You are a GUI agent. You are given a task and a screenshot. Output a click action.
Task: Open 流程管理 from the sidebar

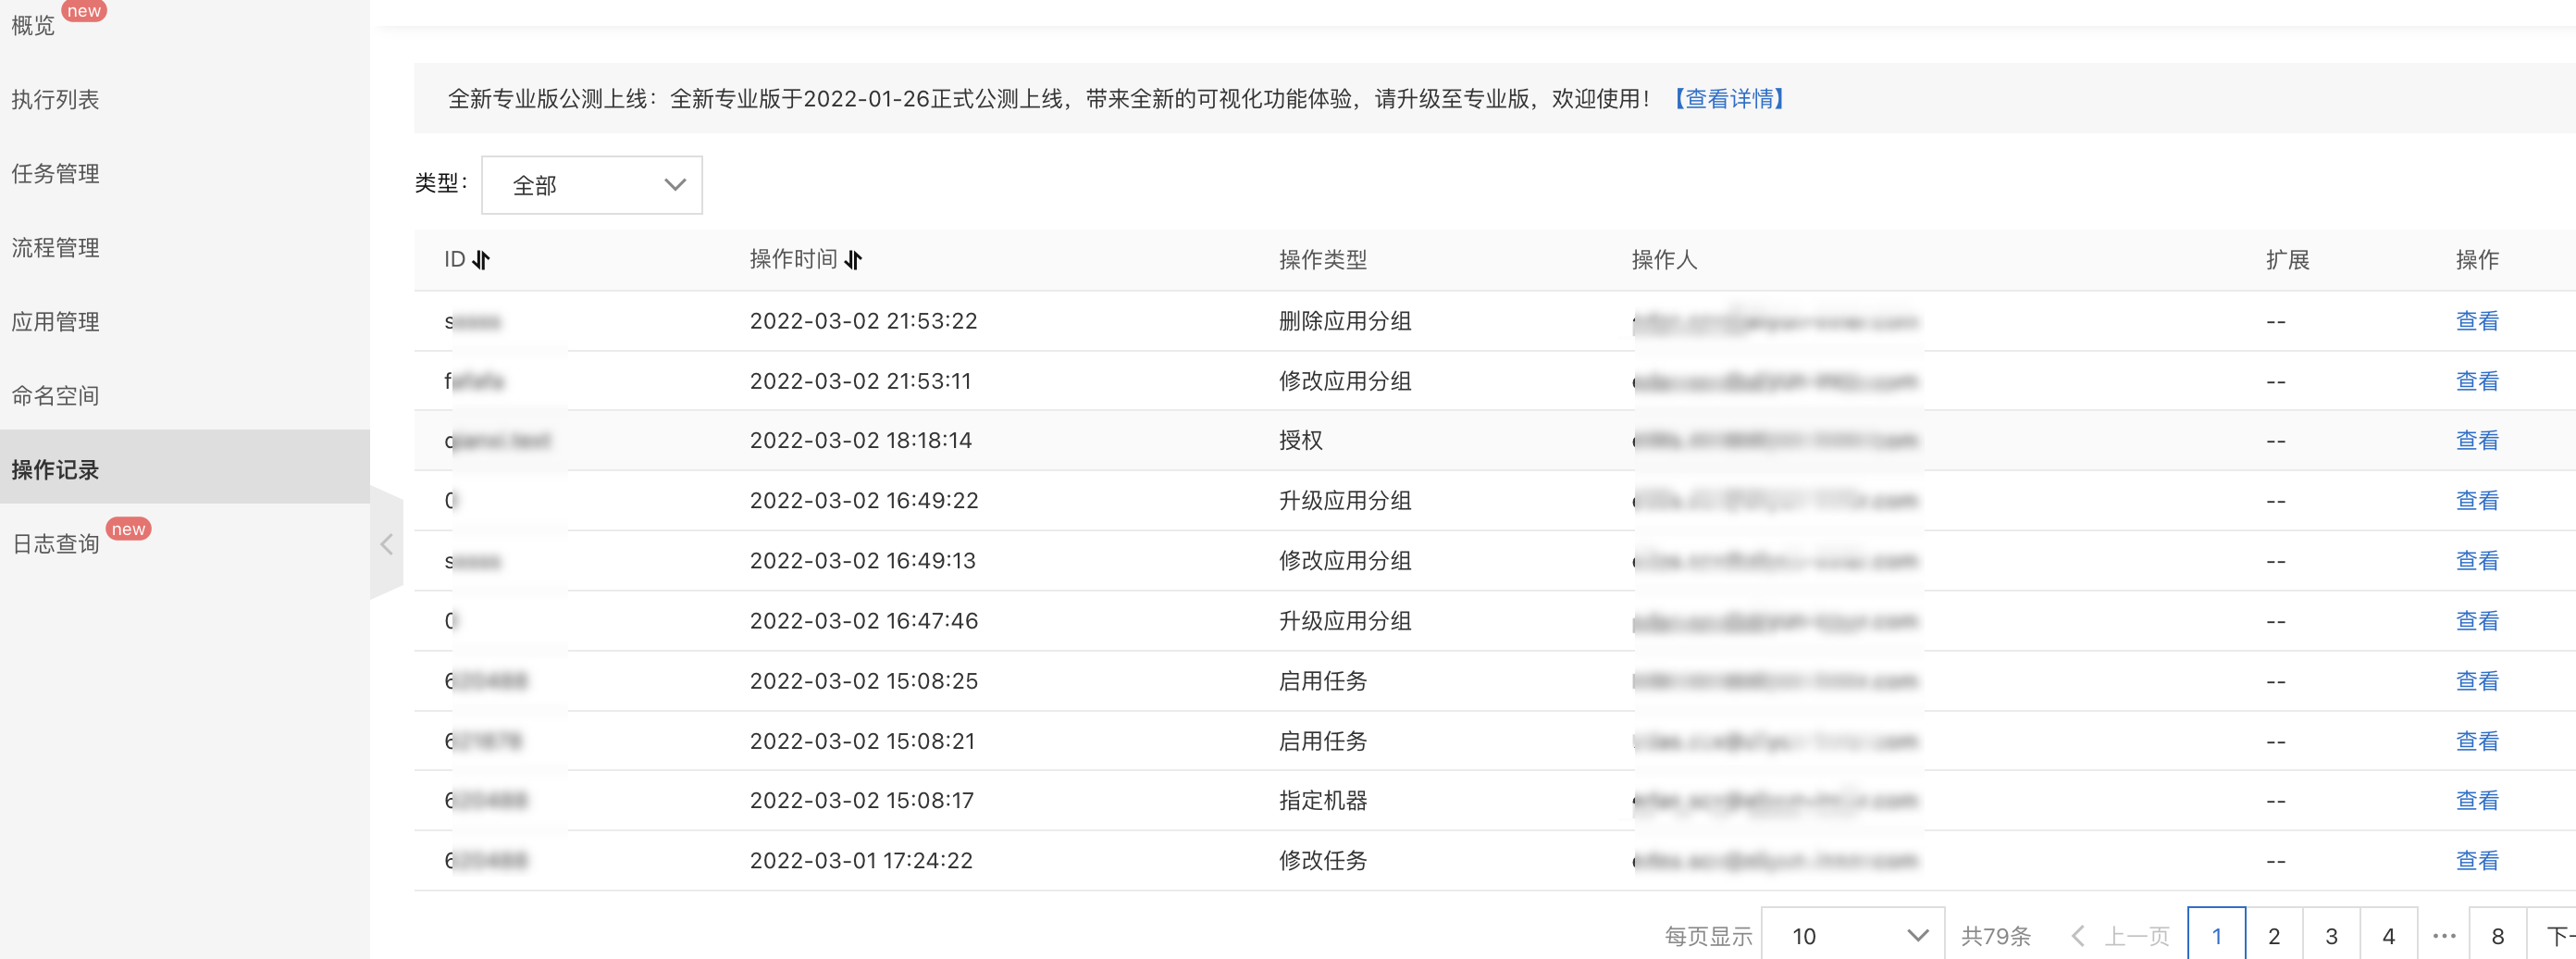tap(55, 248)
